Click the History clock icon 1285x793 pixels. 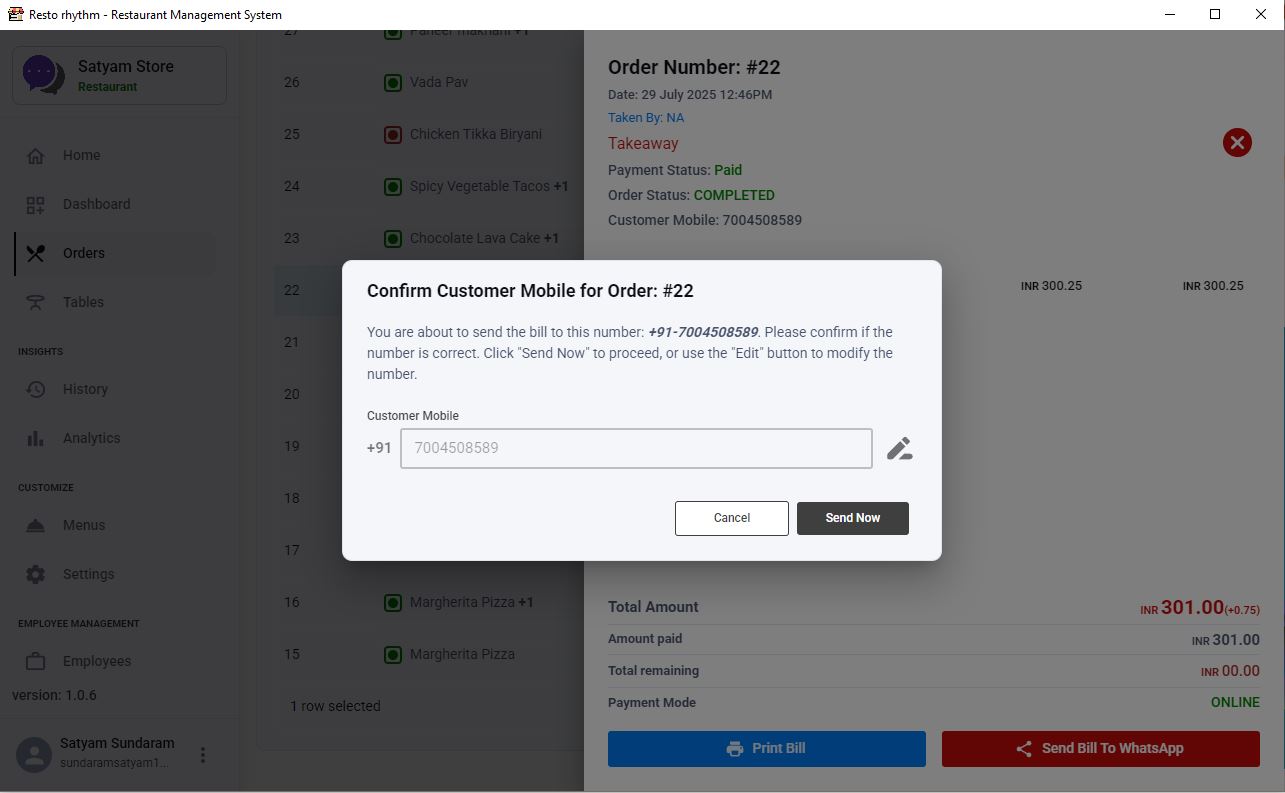click(x=36, y=390)
